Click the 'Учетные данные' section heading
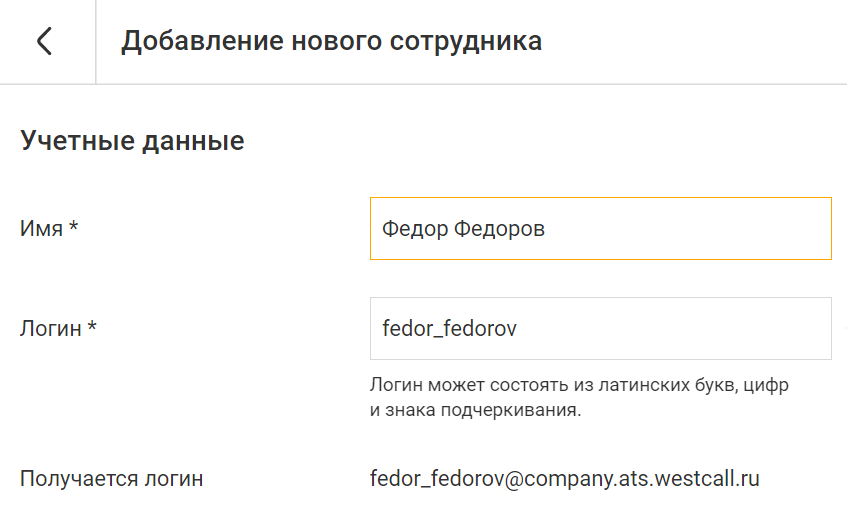Screen dimensions: 847x523 click(132, 141)
